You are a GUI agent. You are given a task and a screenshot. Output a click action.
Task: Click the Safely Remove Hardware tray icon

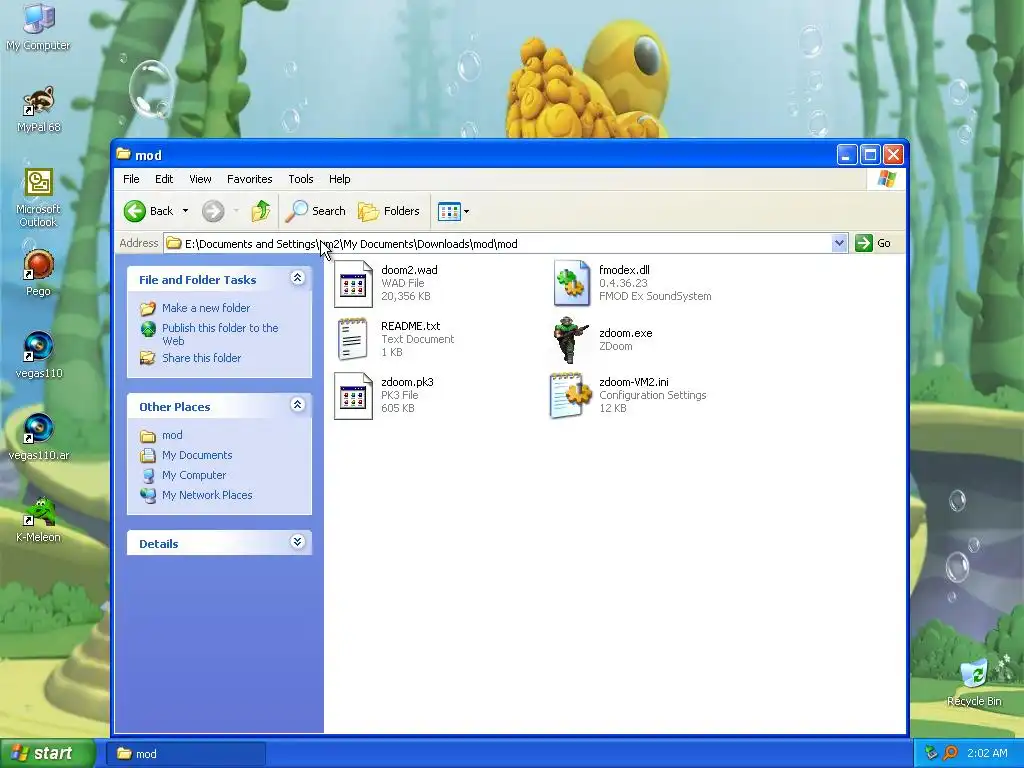(931, 753)
